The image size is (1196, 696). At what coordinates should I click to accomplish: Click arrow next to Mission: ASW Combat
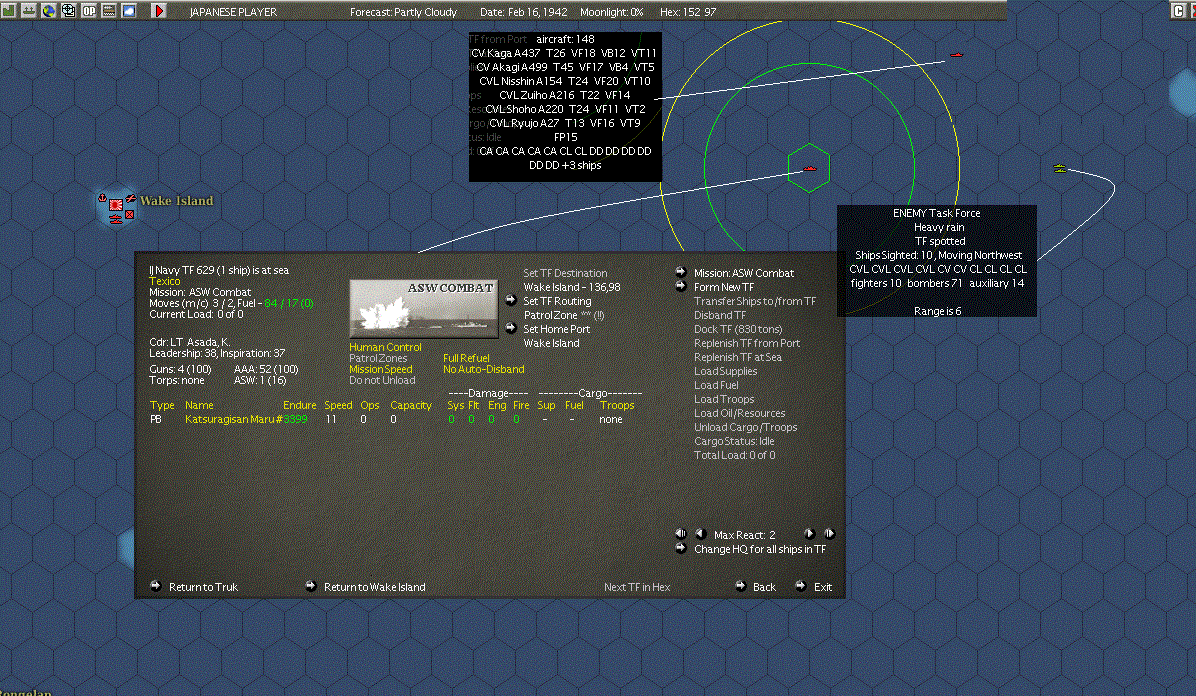[x=680, y=272]
